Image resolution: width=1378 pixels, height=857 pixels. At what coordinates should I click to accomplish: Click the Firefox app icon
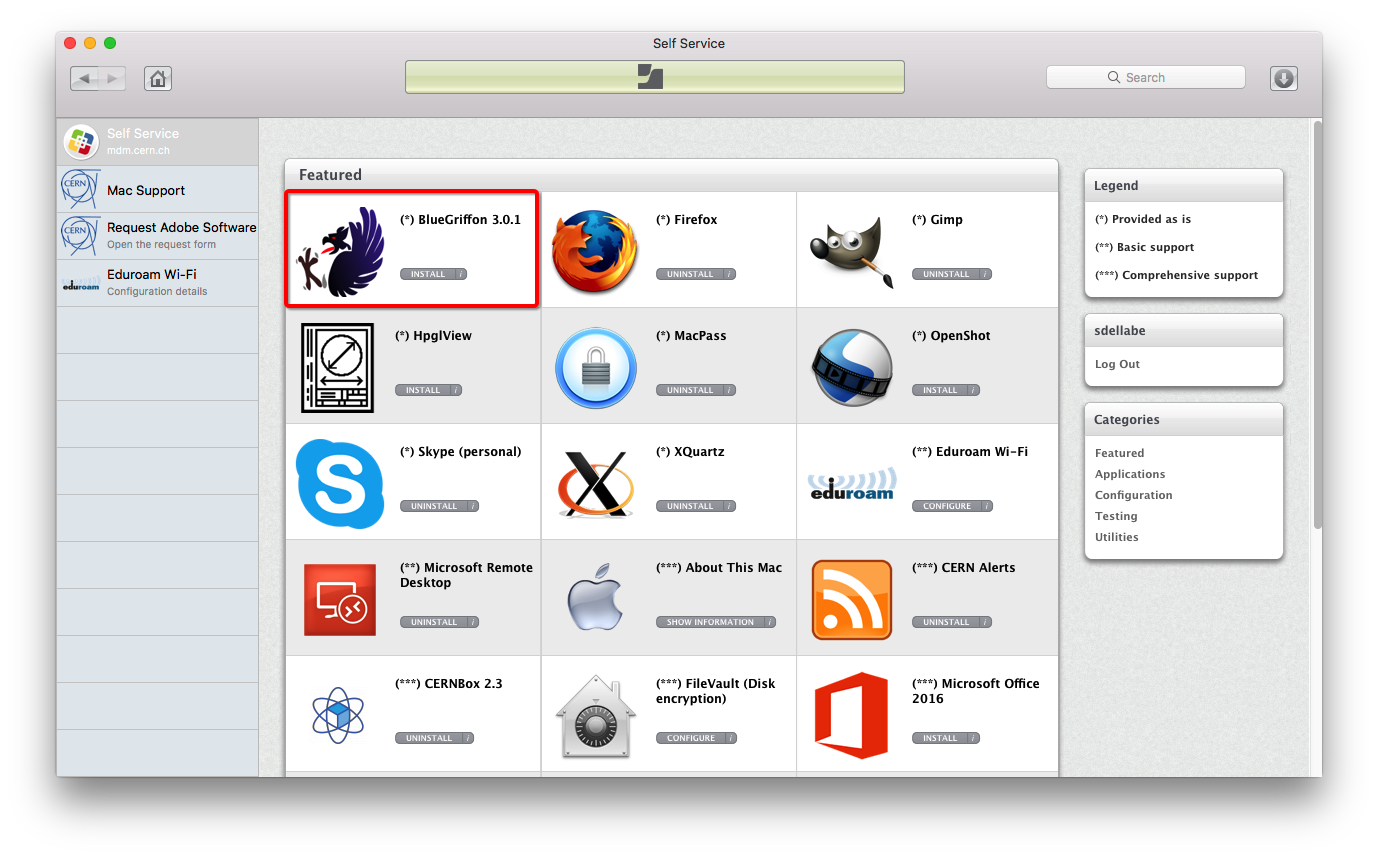click(x=595, y=251)
